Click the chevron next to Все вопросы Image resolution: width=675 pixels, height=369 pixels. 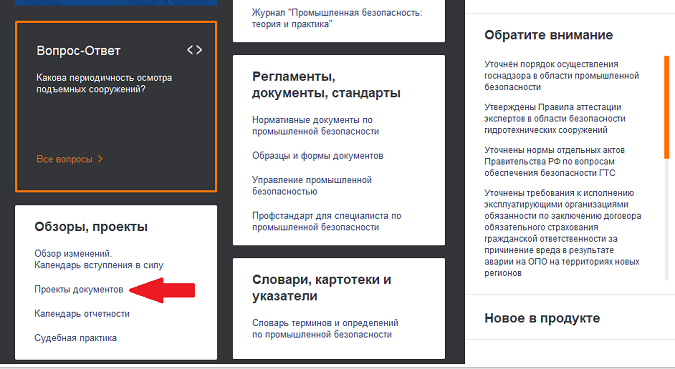[100, 159]
